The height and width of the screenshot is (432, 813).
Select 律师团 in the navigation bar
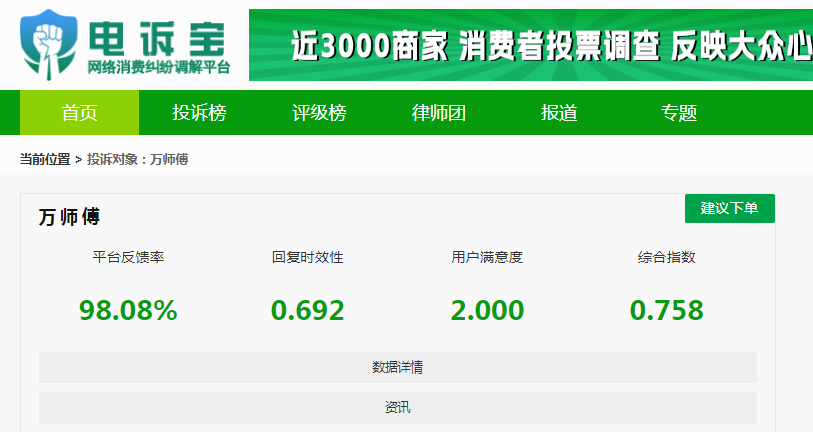click(x=439, y=113)
